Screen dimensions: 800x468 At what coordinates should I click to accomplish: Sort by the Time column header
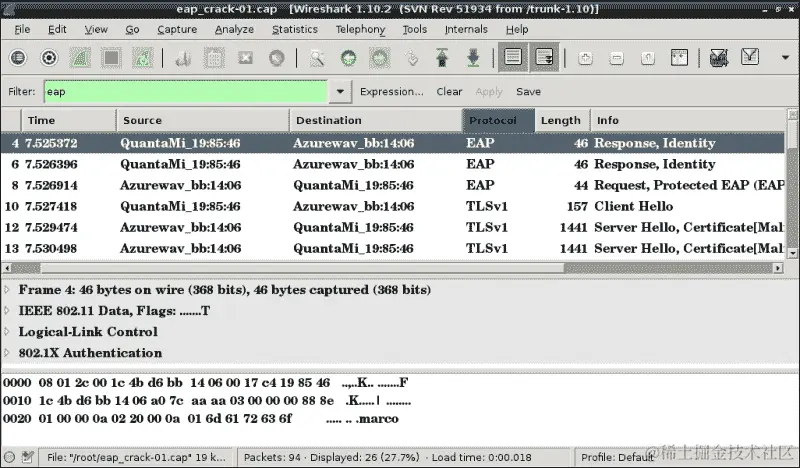(x=68, y=120)
